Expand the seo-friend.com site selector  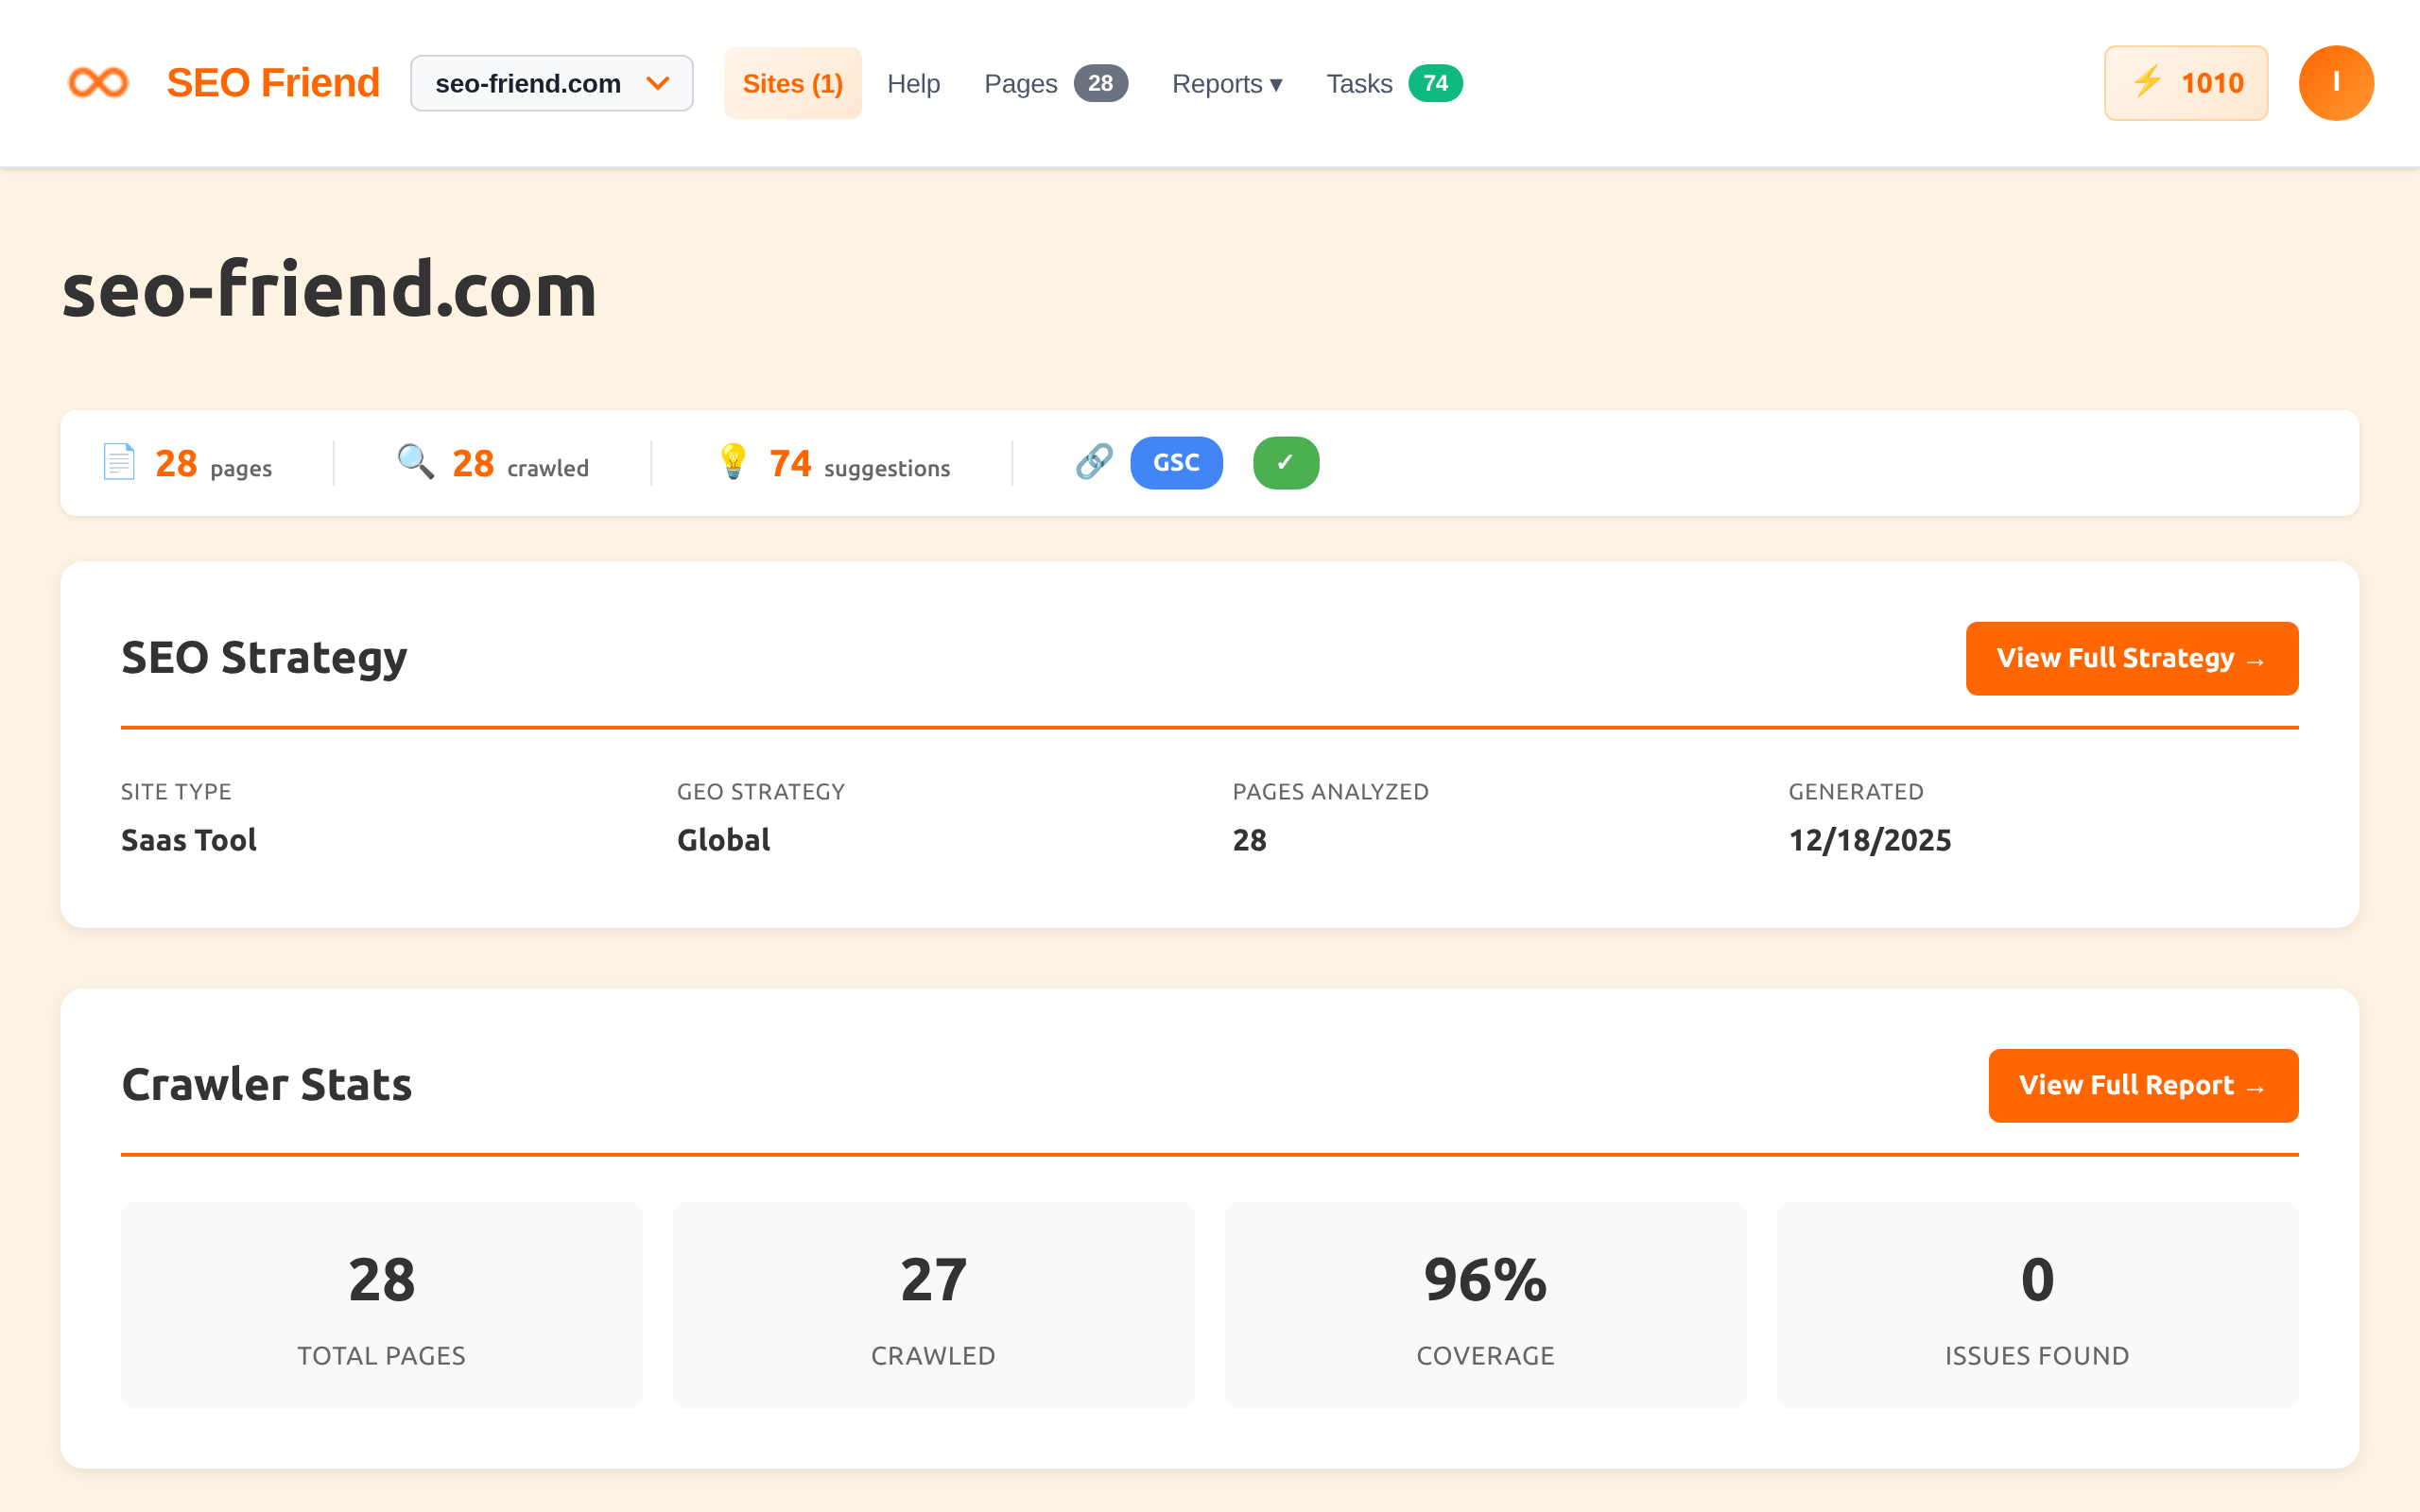(551, 83)
